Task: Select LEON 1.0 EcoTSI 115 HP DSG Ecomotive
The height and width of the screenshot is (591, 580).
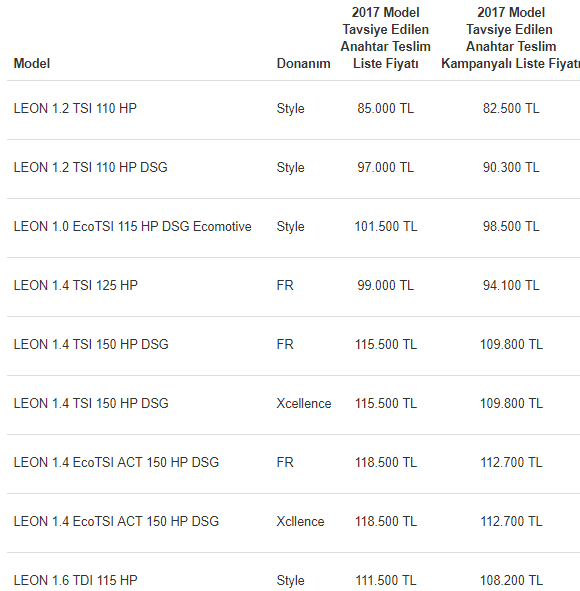Action: point(132,227)
